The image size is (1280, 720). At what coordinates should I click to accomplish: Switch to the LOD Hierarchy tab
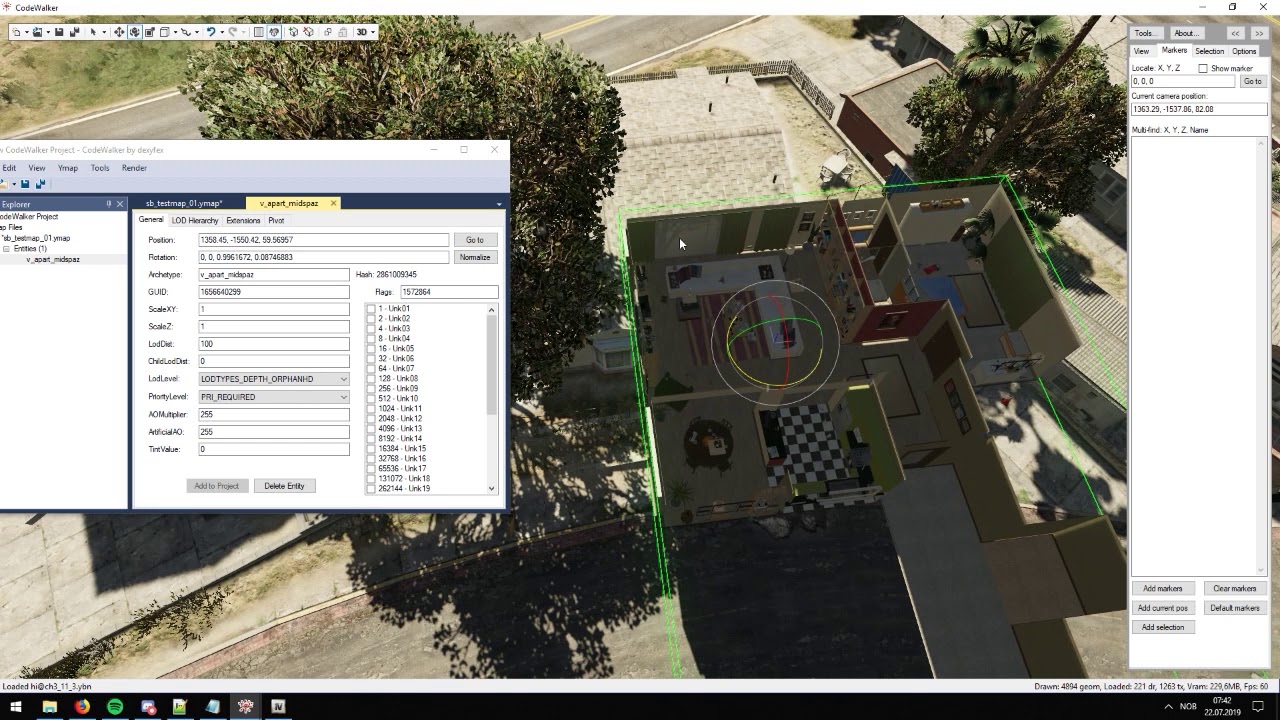[194, 220]
